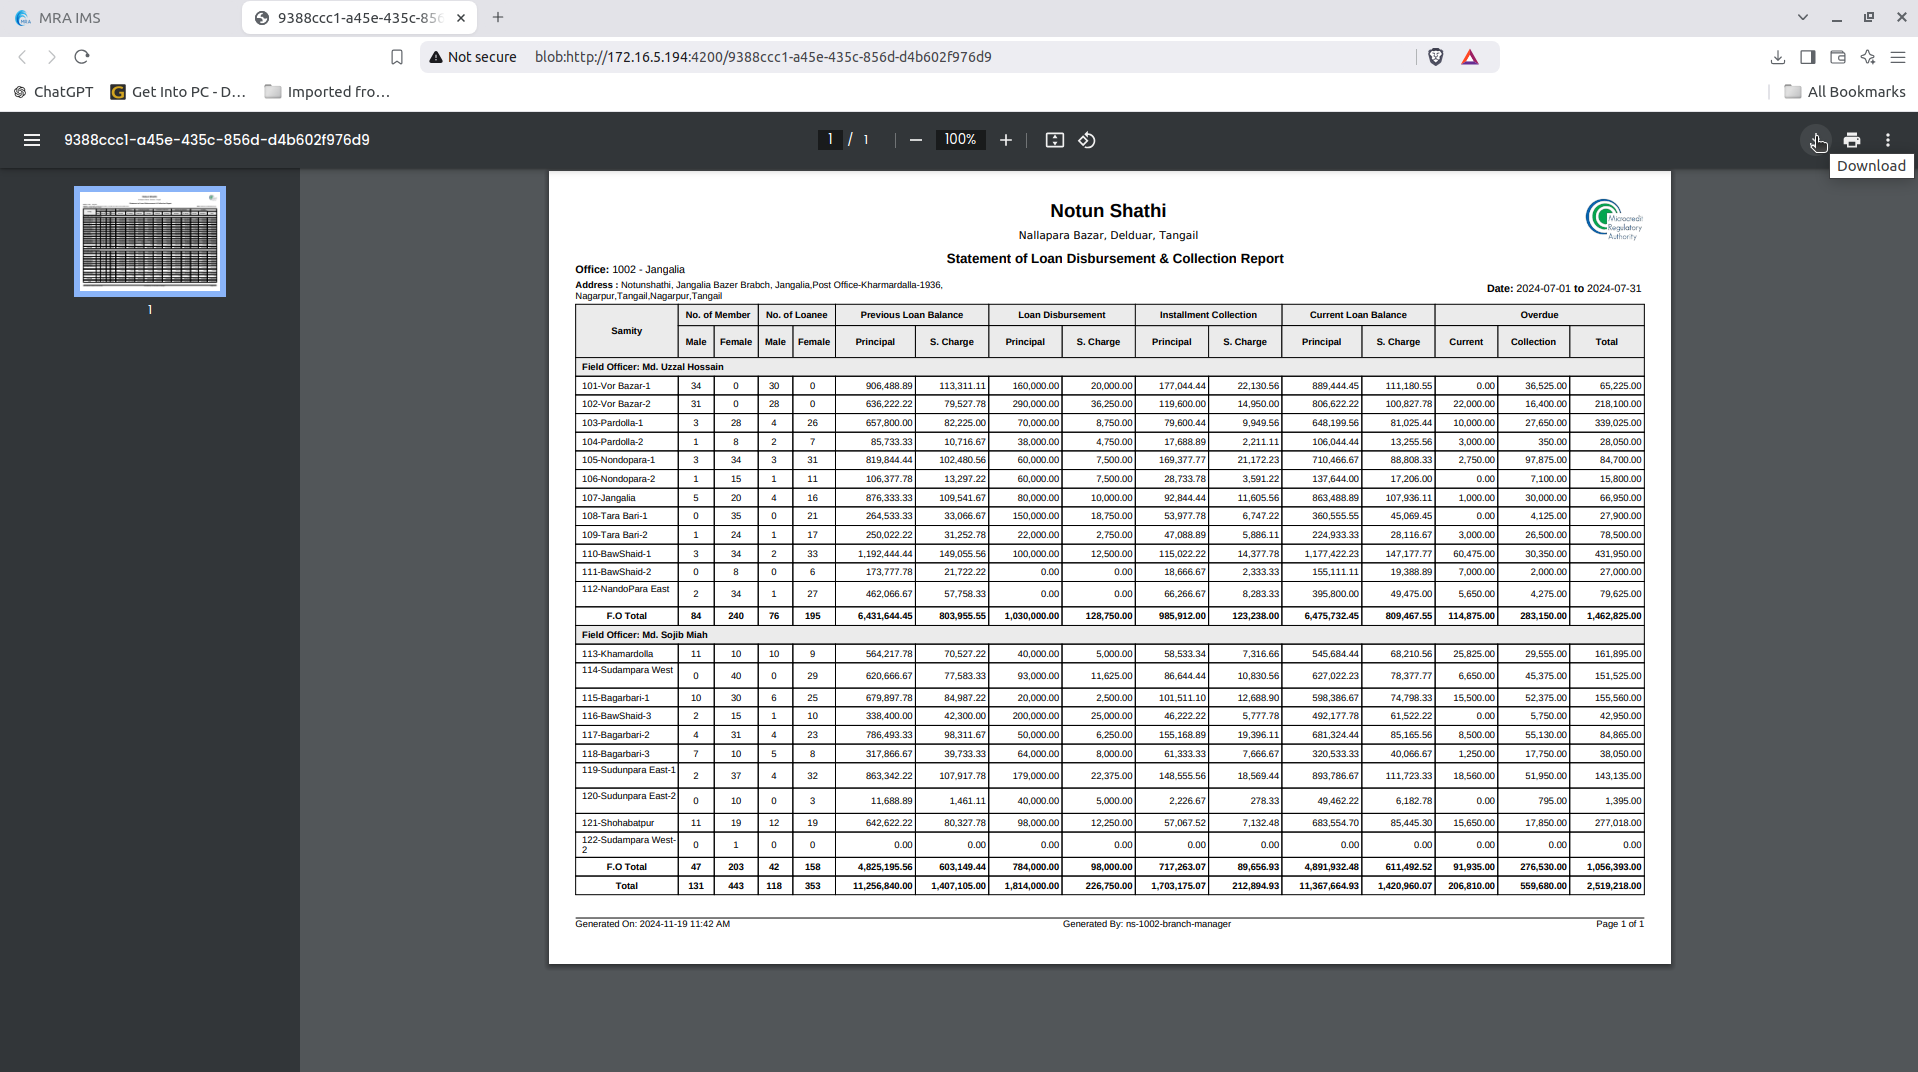Click the 100% zoom level field
This screenshot has height=1072, width=1918.
[960, 140]
